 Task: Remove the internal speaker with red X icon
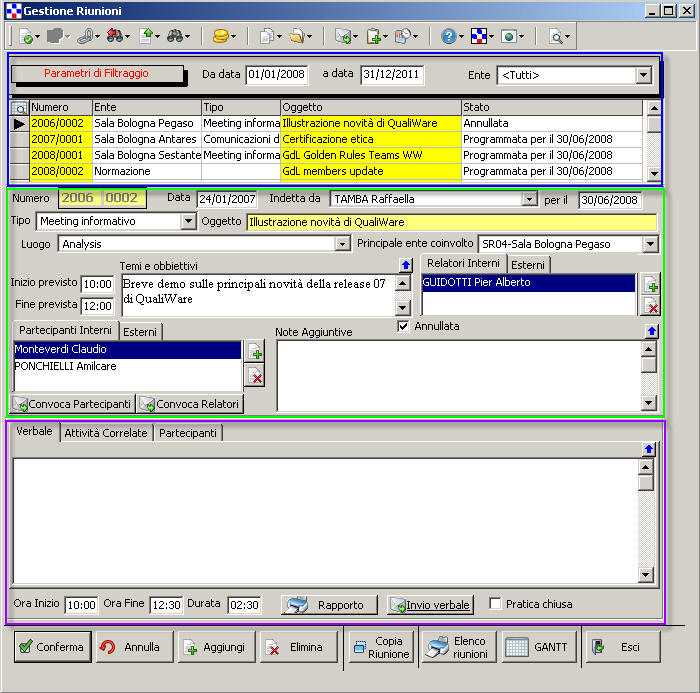coord(650,306)
